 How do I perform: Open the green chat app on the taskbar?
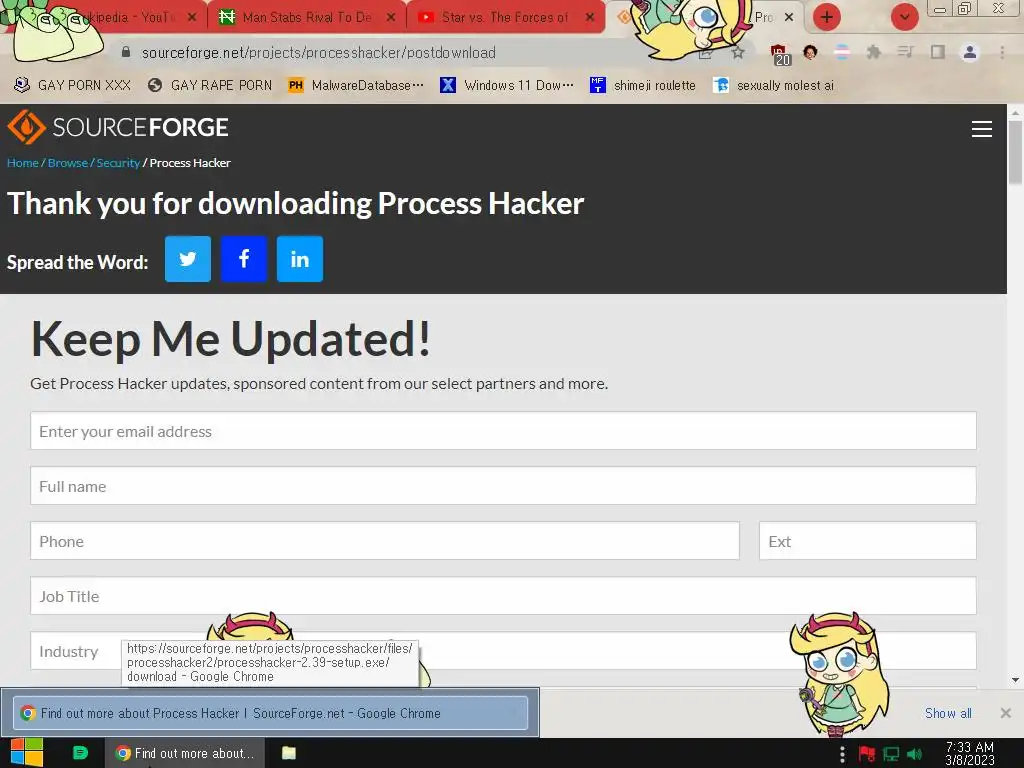pyautogui.click(x=80, y=753)
